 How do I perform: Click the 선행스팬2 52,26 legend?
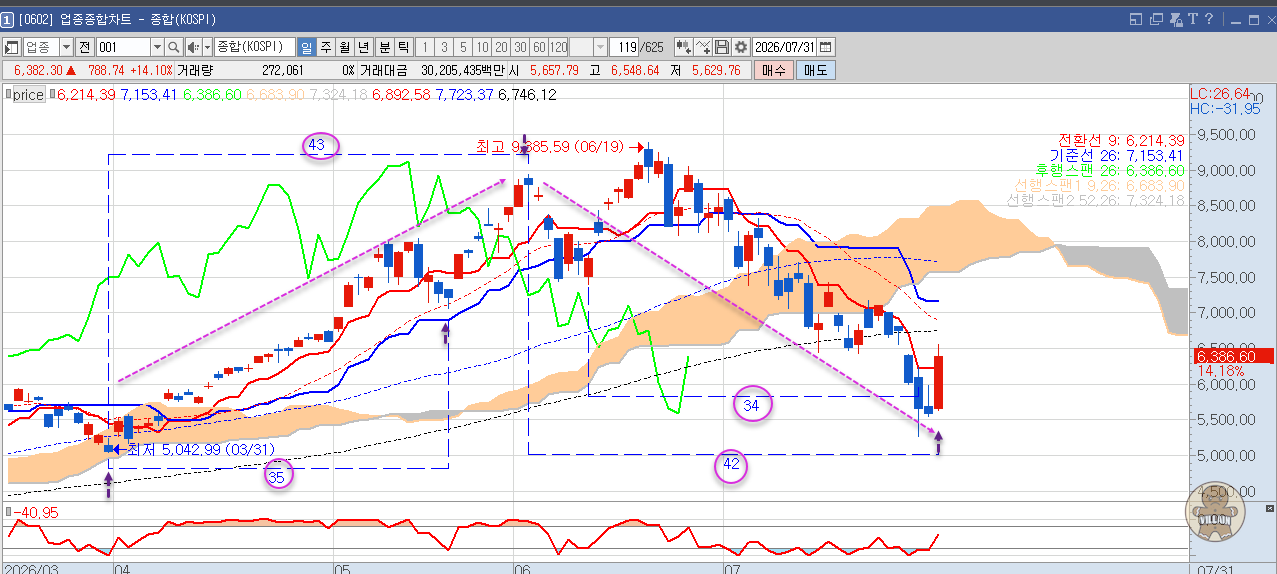(x=1096, y=201)
